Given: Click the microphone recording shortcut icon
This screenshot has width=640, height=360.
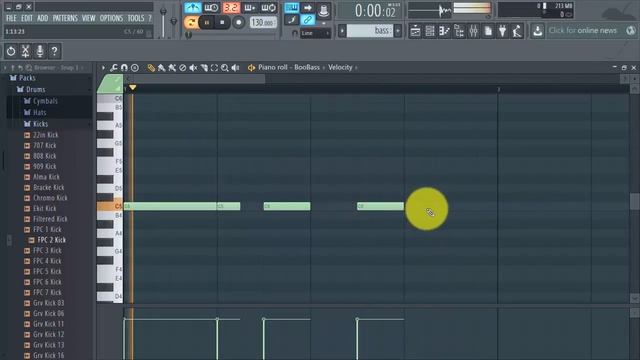Looking at the screenshot, I should tap(40, 51).
